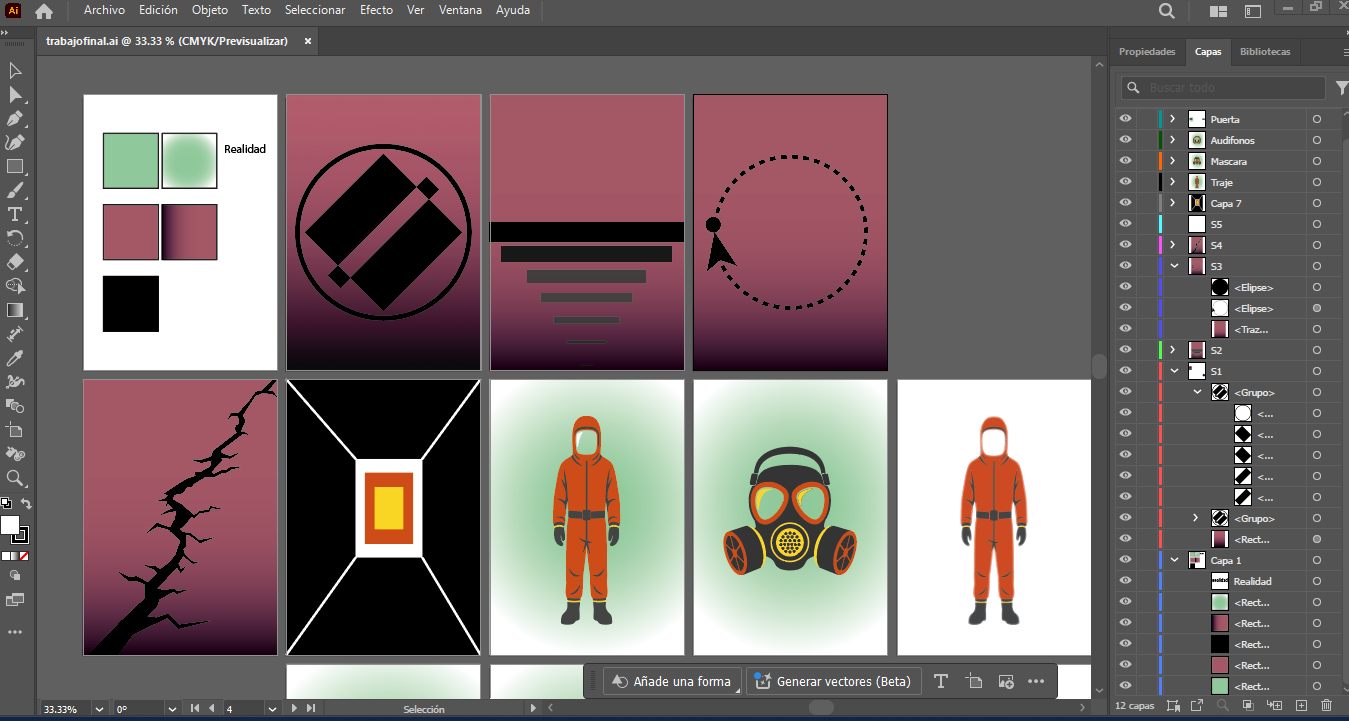Select the Type tool
1349x721 pixels.
click(15, 215)
